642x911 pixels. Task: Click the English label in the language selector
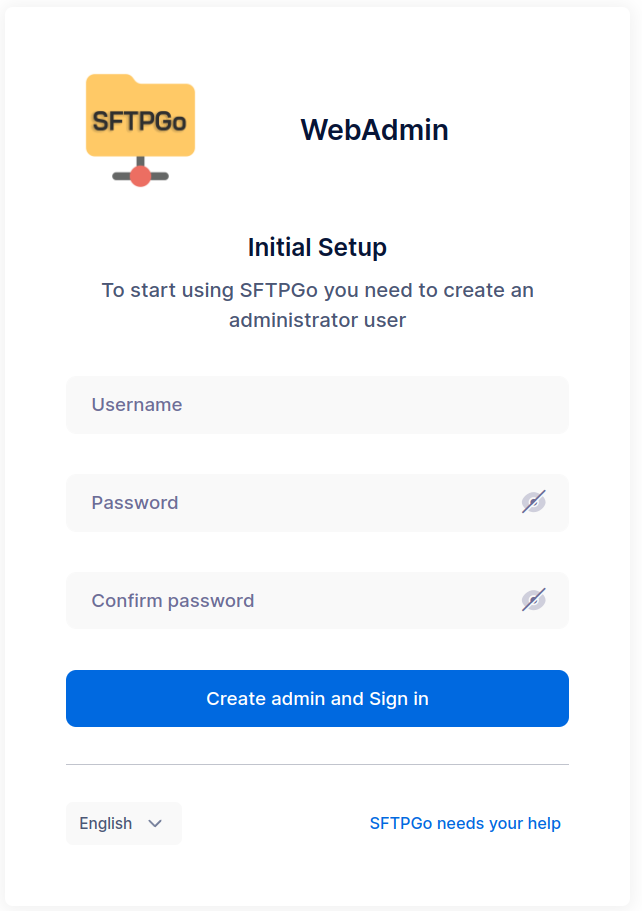point(106,823)
